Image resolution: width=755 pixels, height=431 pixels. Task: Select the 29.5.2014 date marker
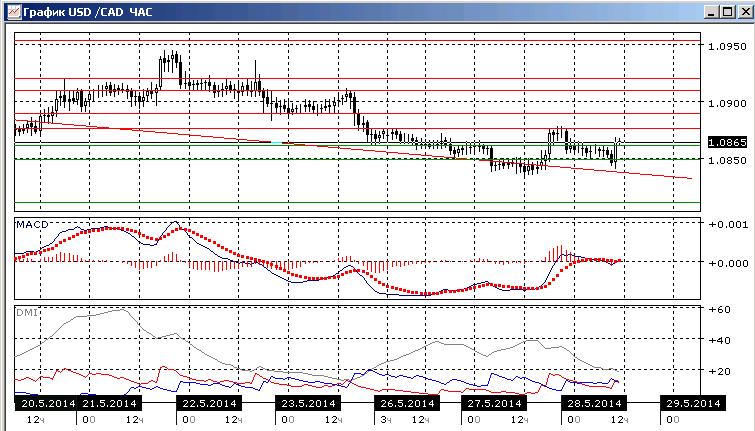pos(693,403)
